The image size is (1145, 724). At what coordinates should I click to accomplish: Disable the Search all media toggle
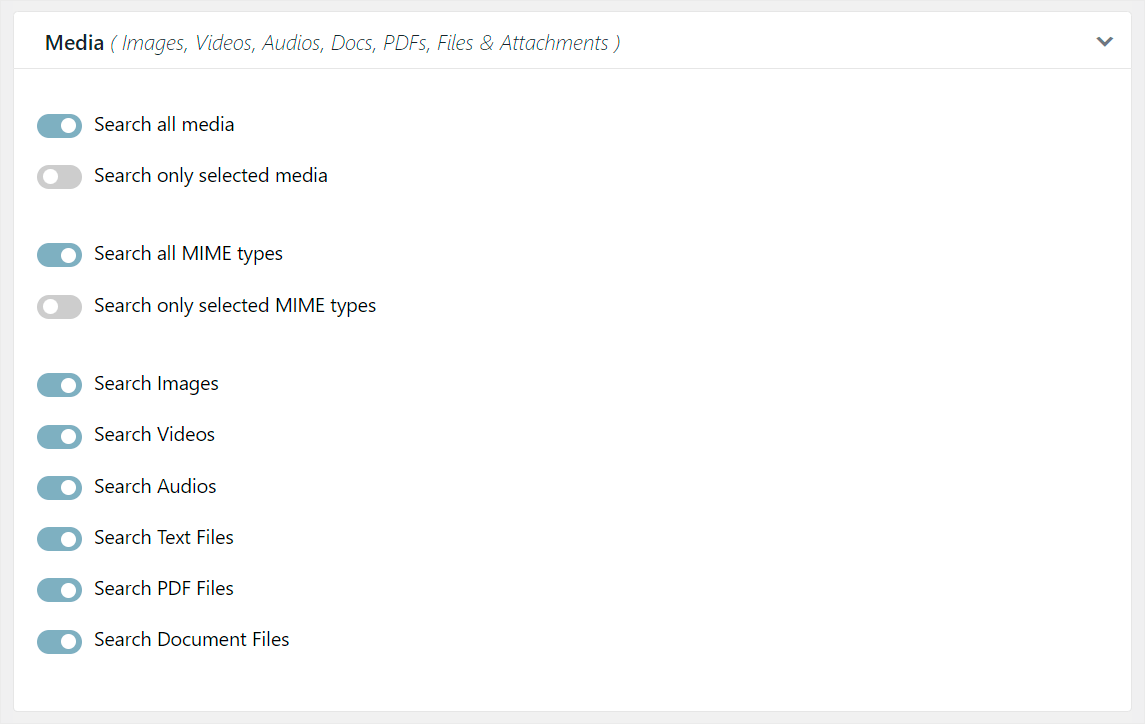[x=59, y=125]
